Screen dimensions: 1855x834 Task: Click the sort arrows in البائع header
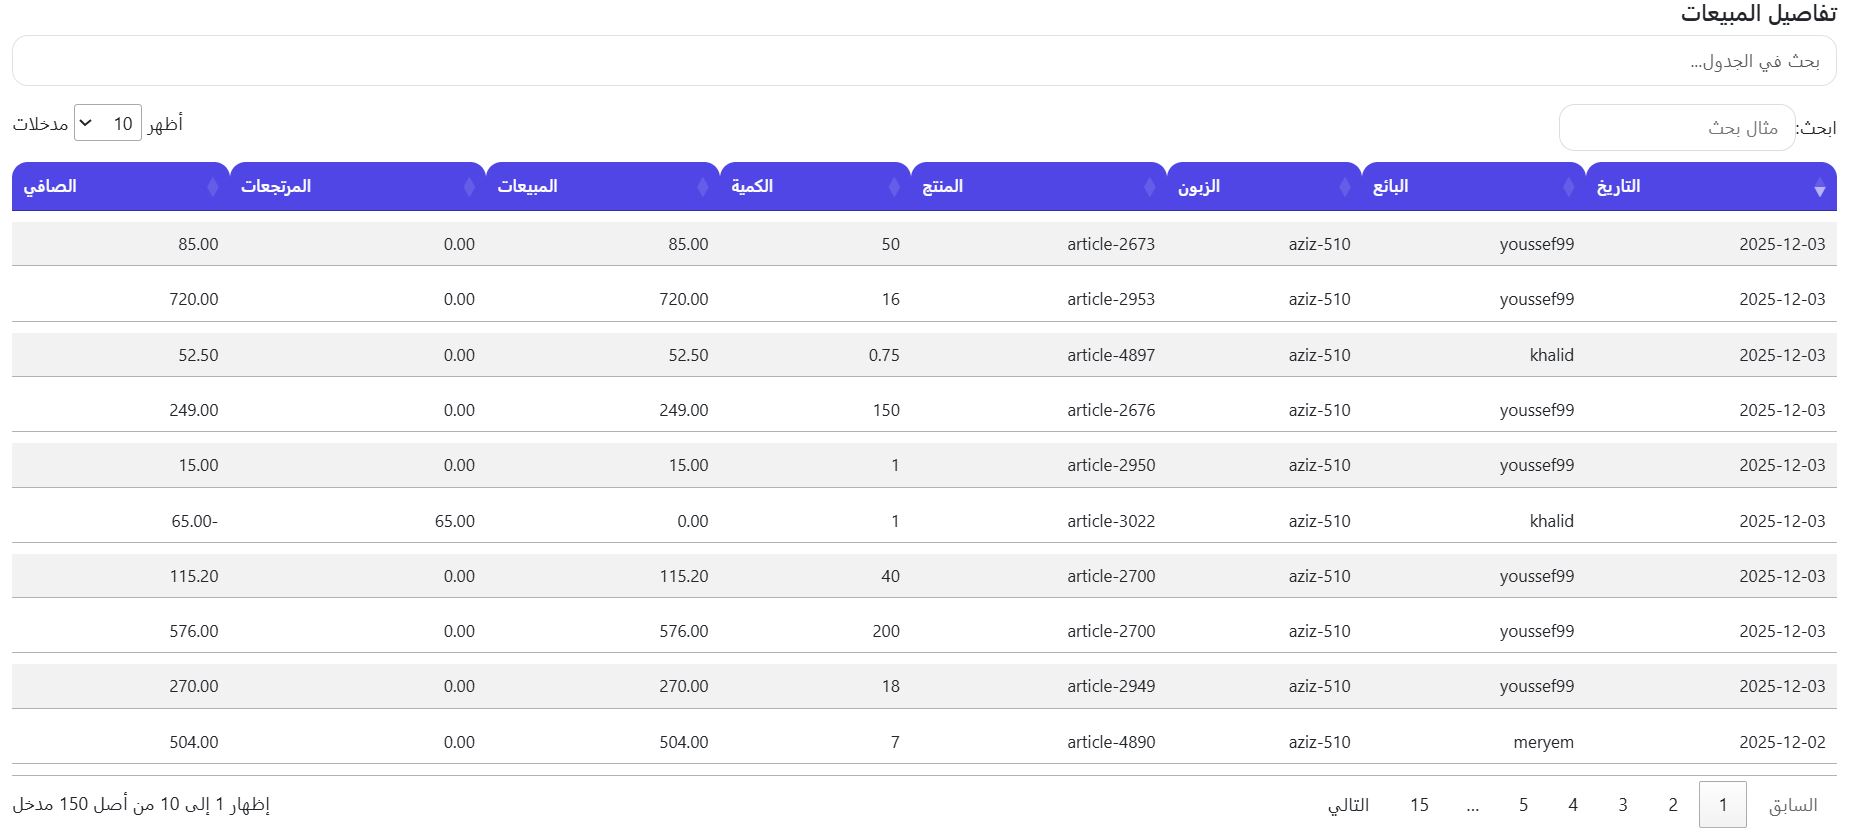click(x=1568, y=187)
